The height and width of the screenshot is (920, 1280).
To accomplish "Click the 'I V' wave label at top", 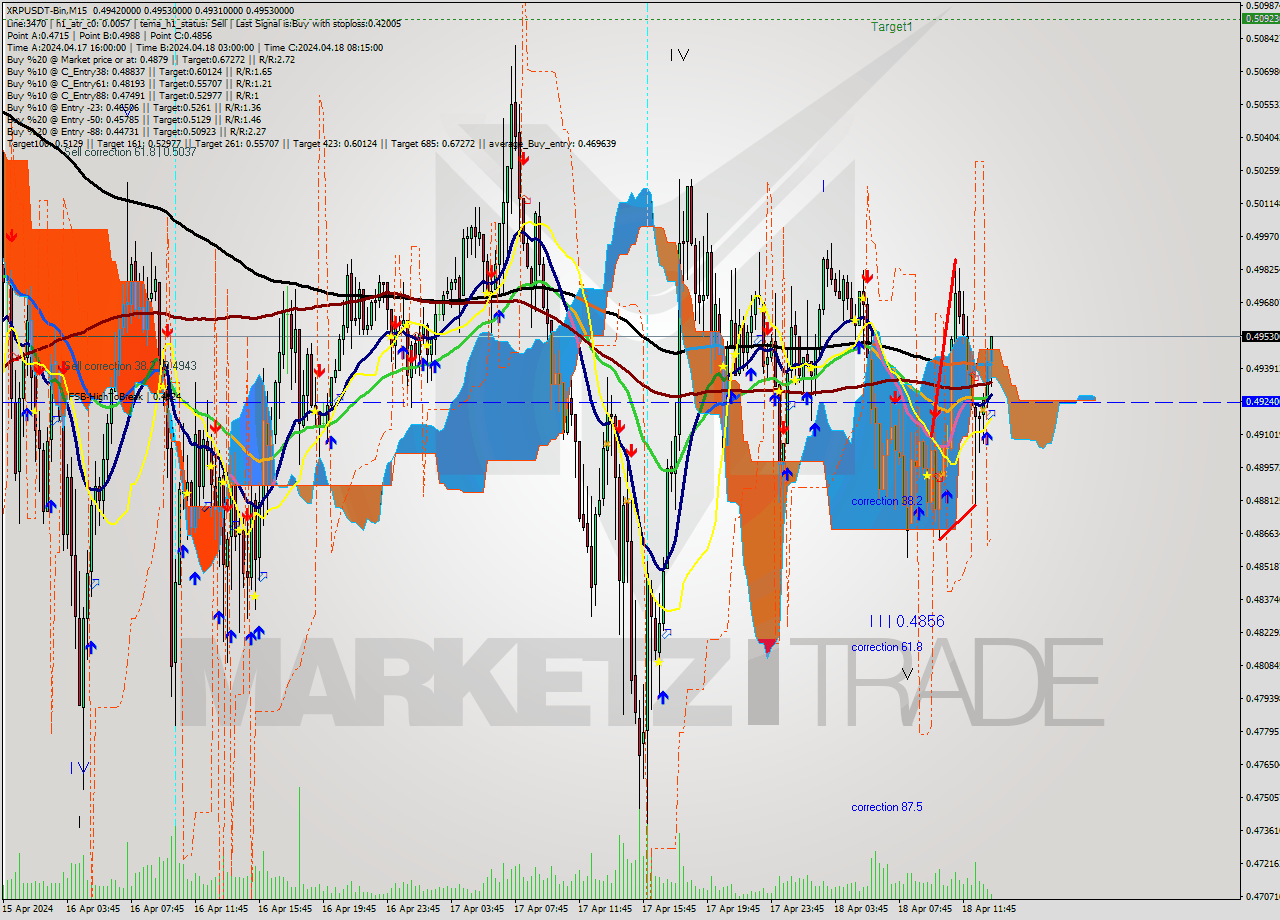I will [679, 55].
